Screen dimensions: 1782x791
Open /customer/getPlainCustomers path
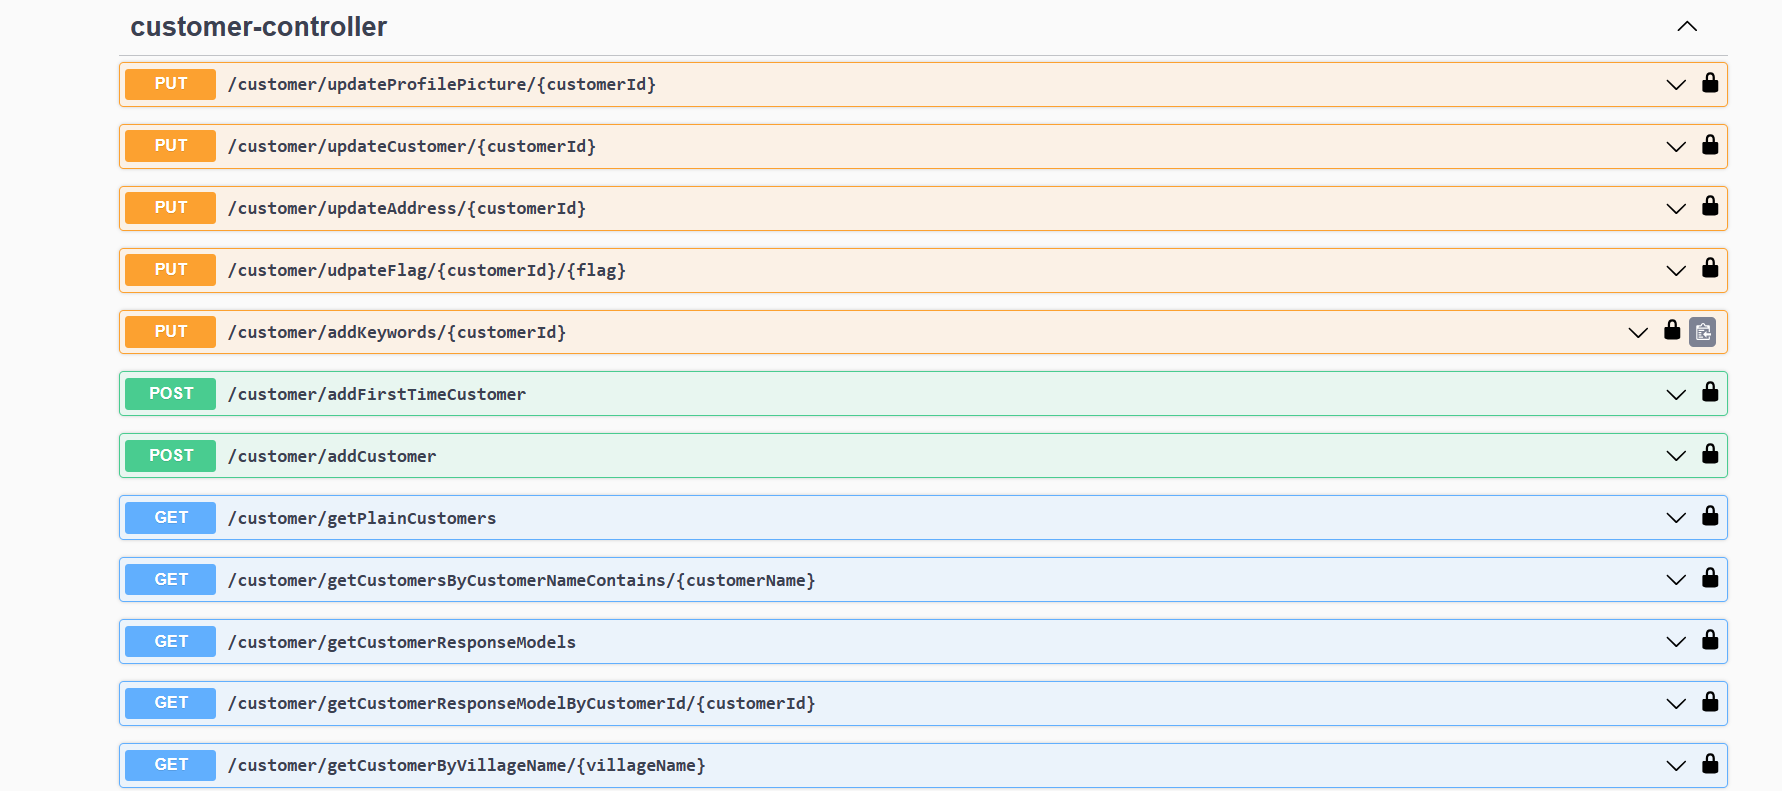click(362, 519)
